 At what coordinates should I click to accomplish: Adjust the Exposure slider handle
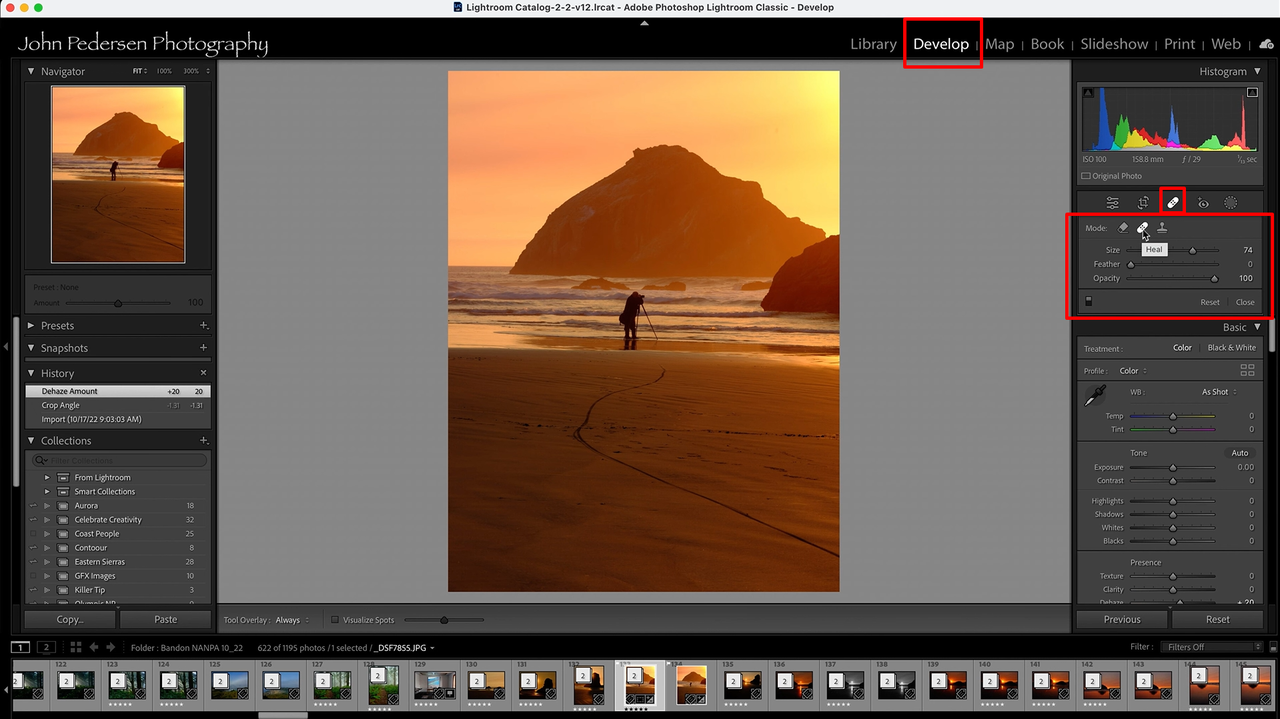[1173, 467]
